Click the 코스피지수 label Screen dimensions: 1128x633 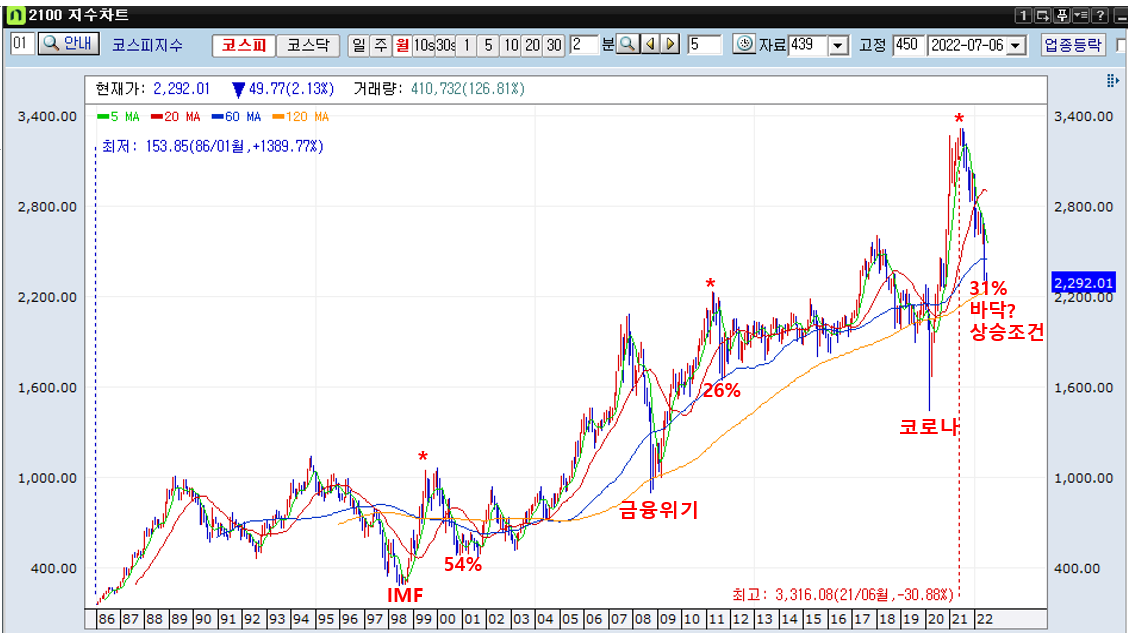click(x=147, y=45)
